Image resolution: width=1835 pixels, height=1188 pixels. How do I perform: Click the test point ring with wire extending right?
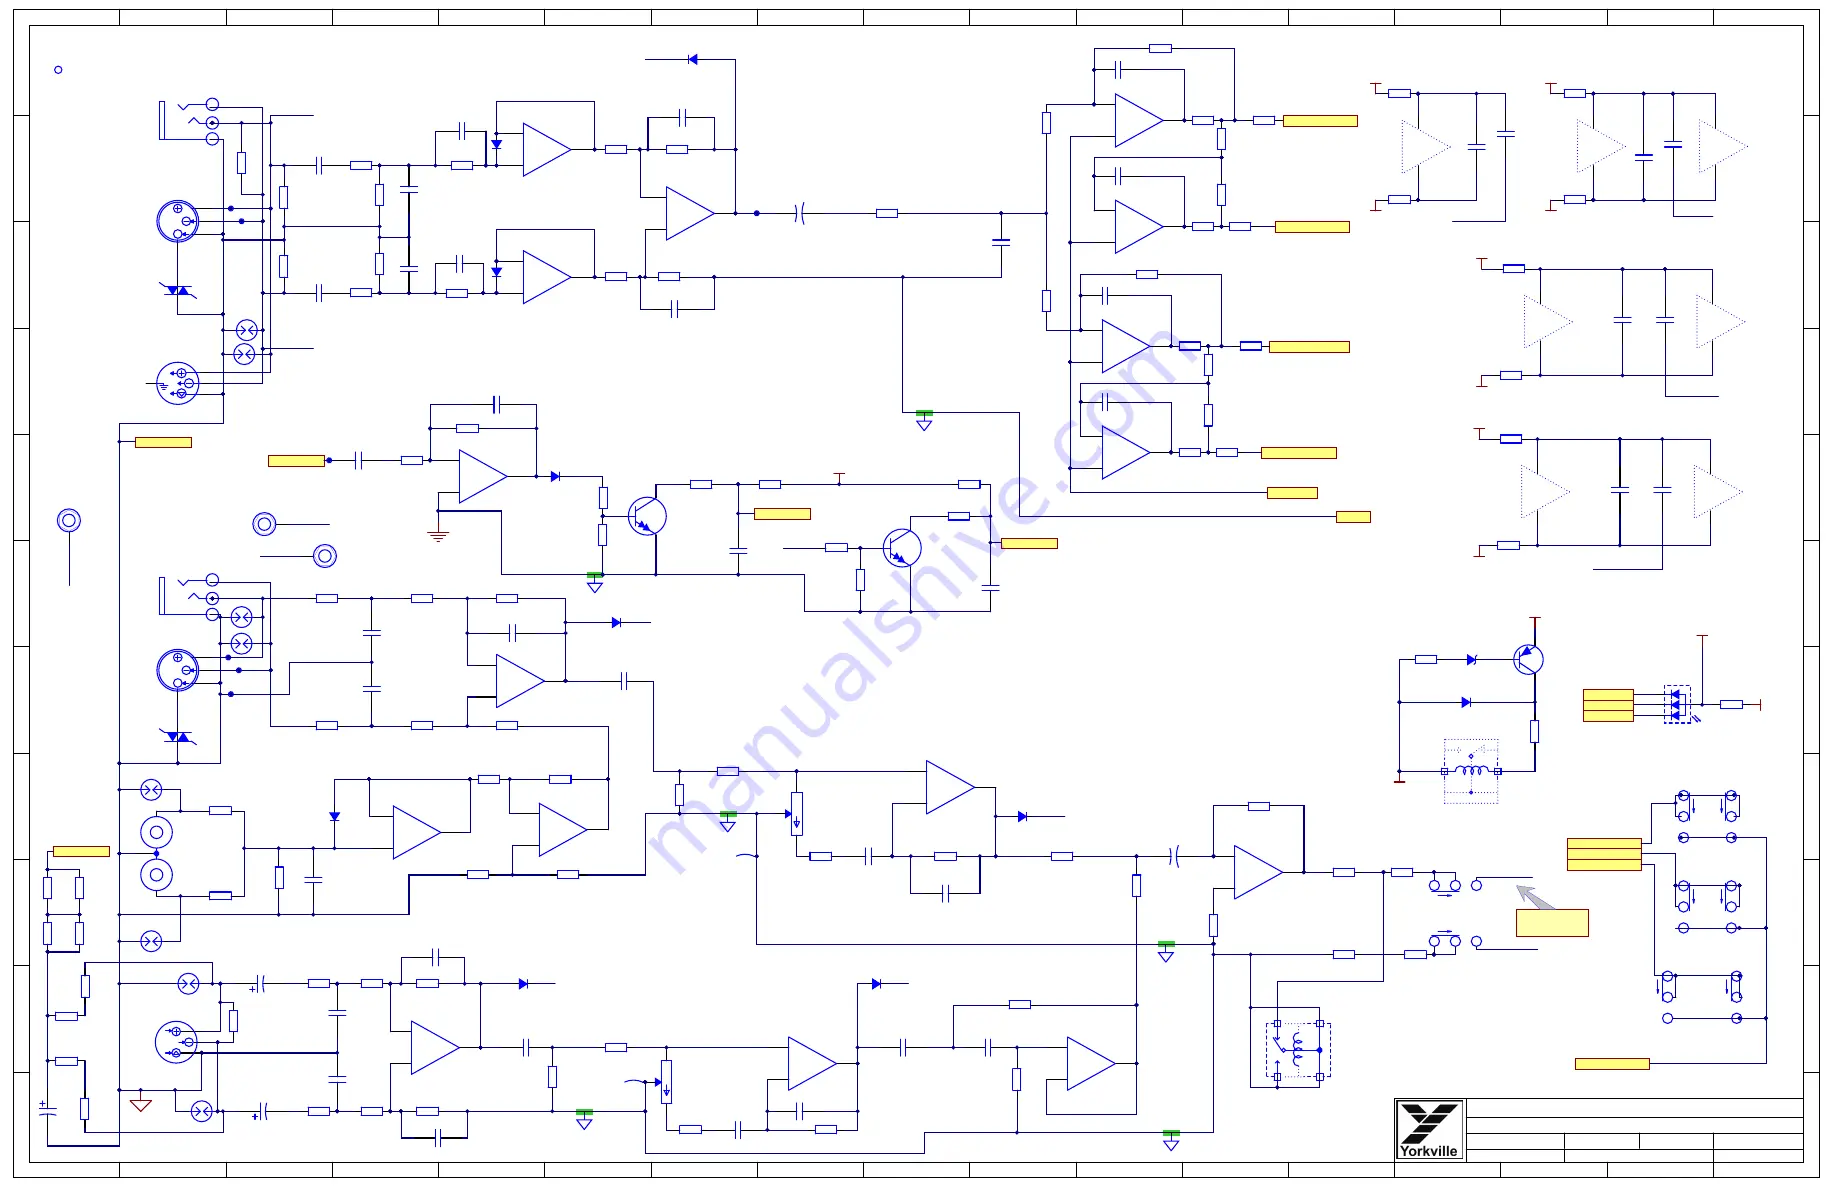[264, 524]
